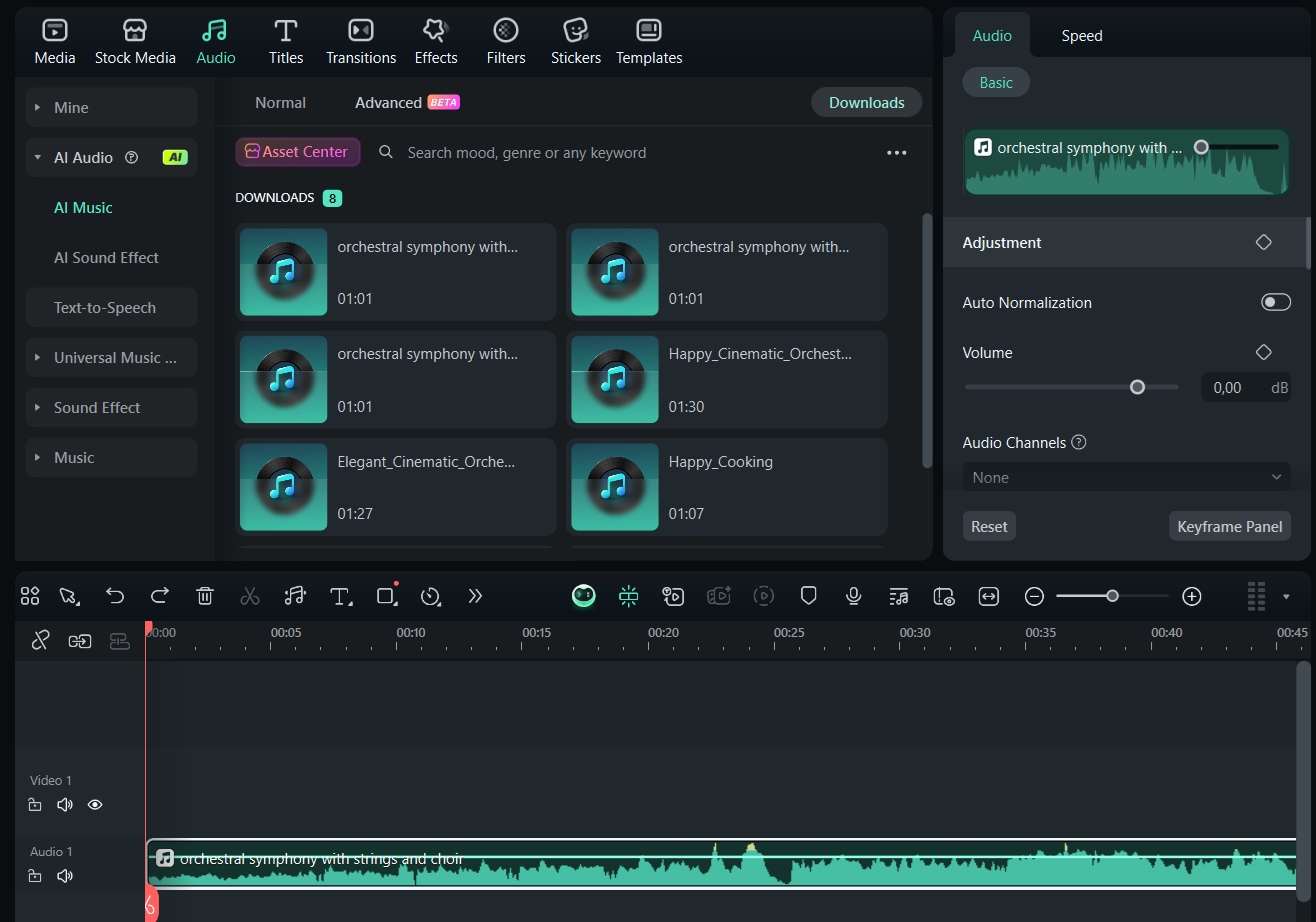Add keyframe for Adjustment section

[1264, 242]
